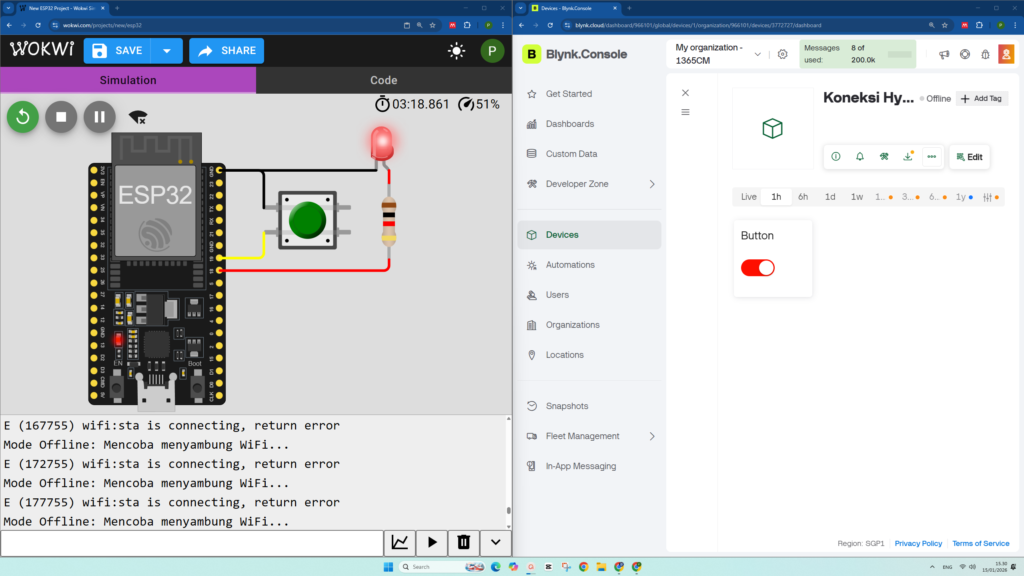Screen dimensions: 1024x576
Task: Open Devices in Blynk sidebar
Action: click(x=589, y=235)
